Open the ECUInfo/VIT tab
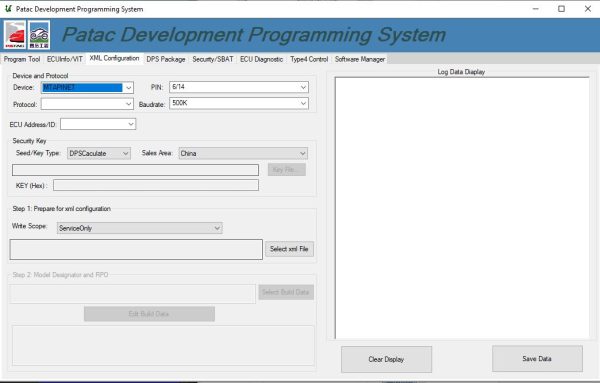 65,59
